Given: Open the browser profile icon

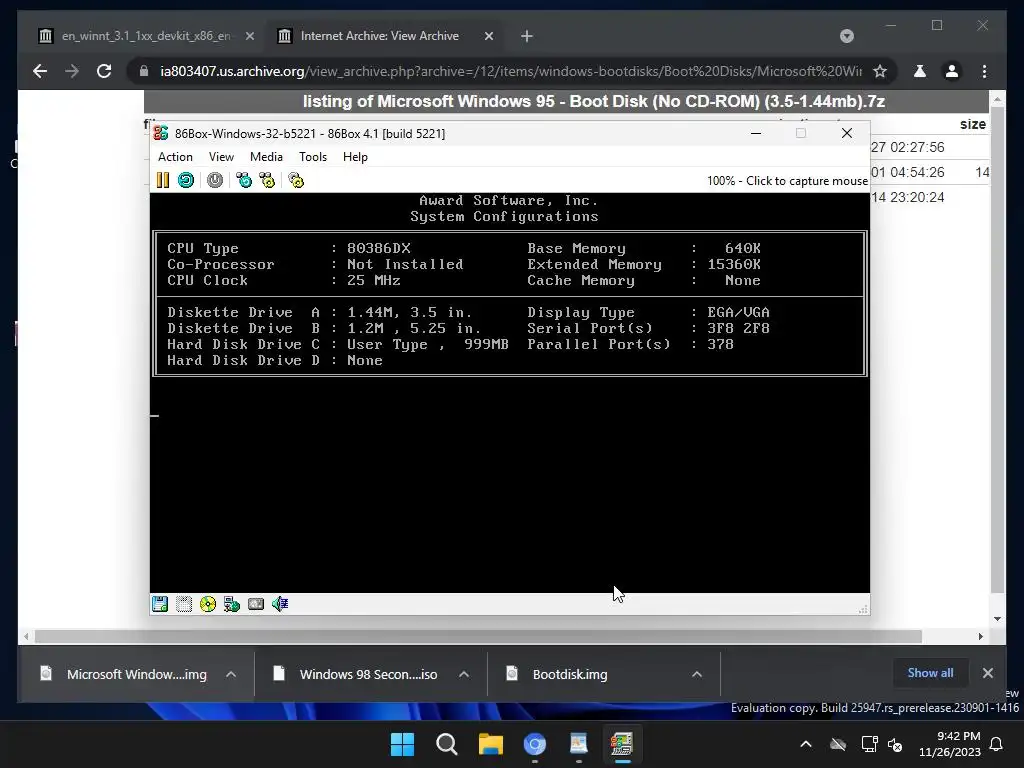Looking at the screenshot, I should pyautogui.click(x=952, y=71).
